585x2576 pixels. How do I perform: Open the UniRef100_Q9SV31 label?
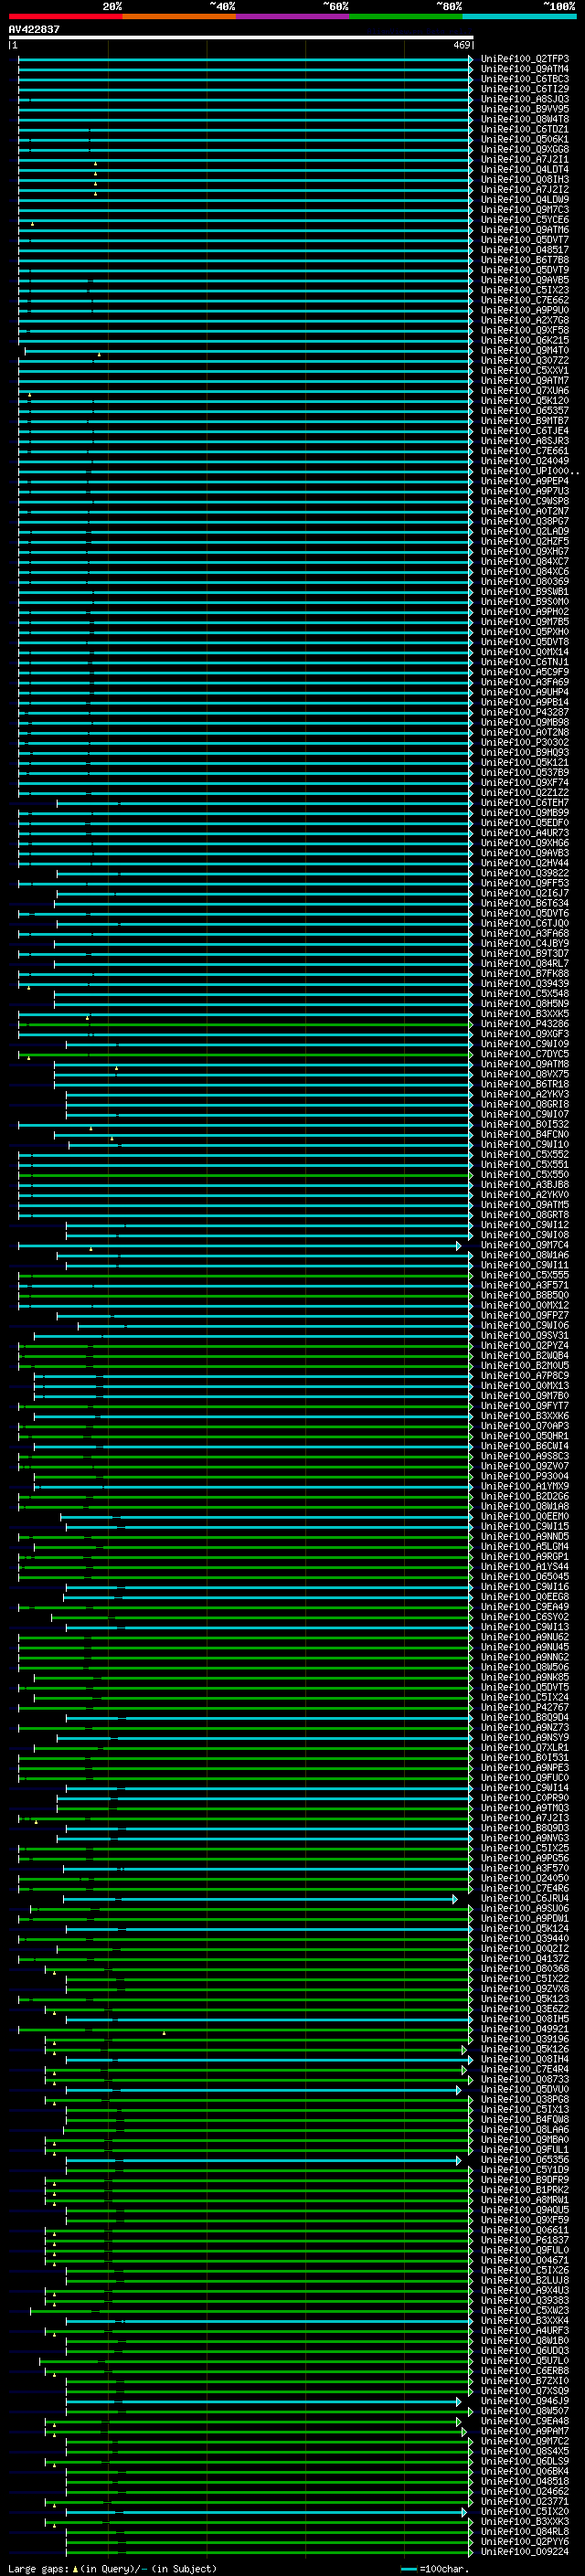coord(525,1335)
